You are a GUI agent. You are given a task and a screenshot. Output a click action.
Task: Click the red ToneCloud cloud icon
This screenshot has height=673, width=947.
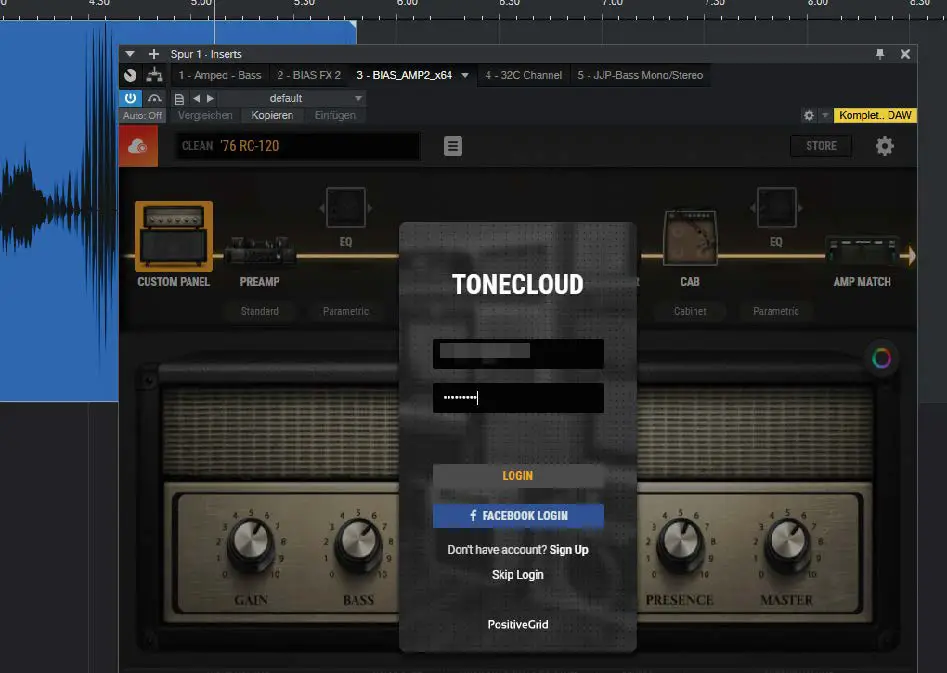[x=137, y=146]
